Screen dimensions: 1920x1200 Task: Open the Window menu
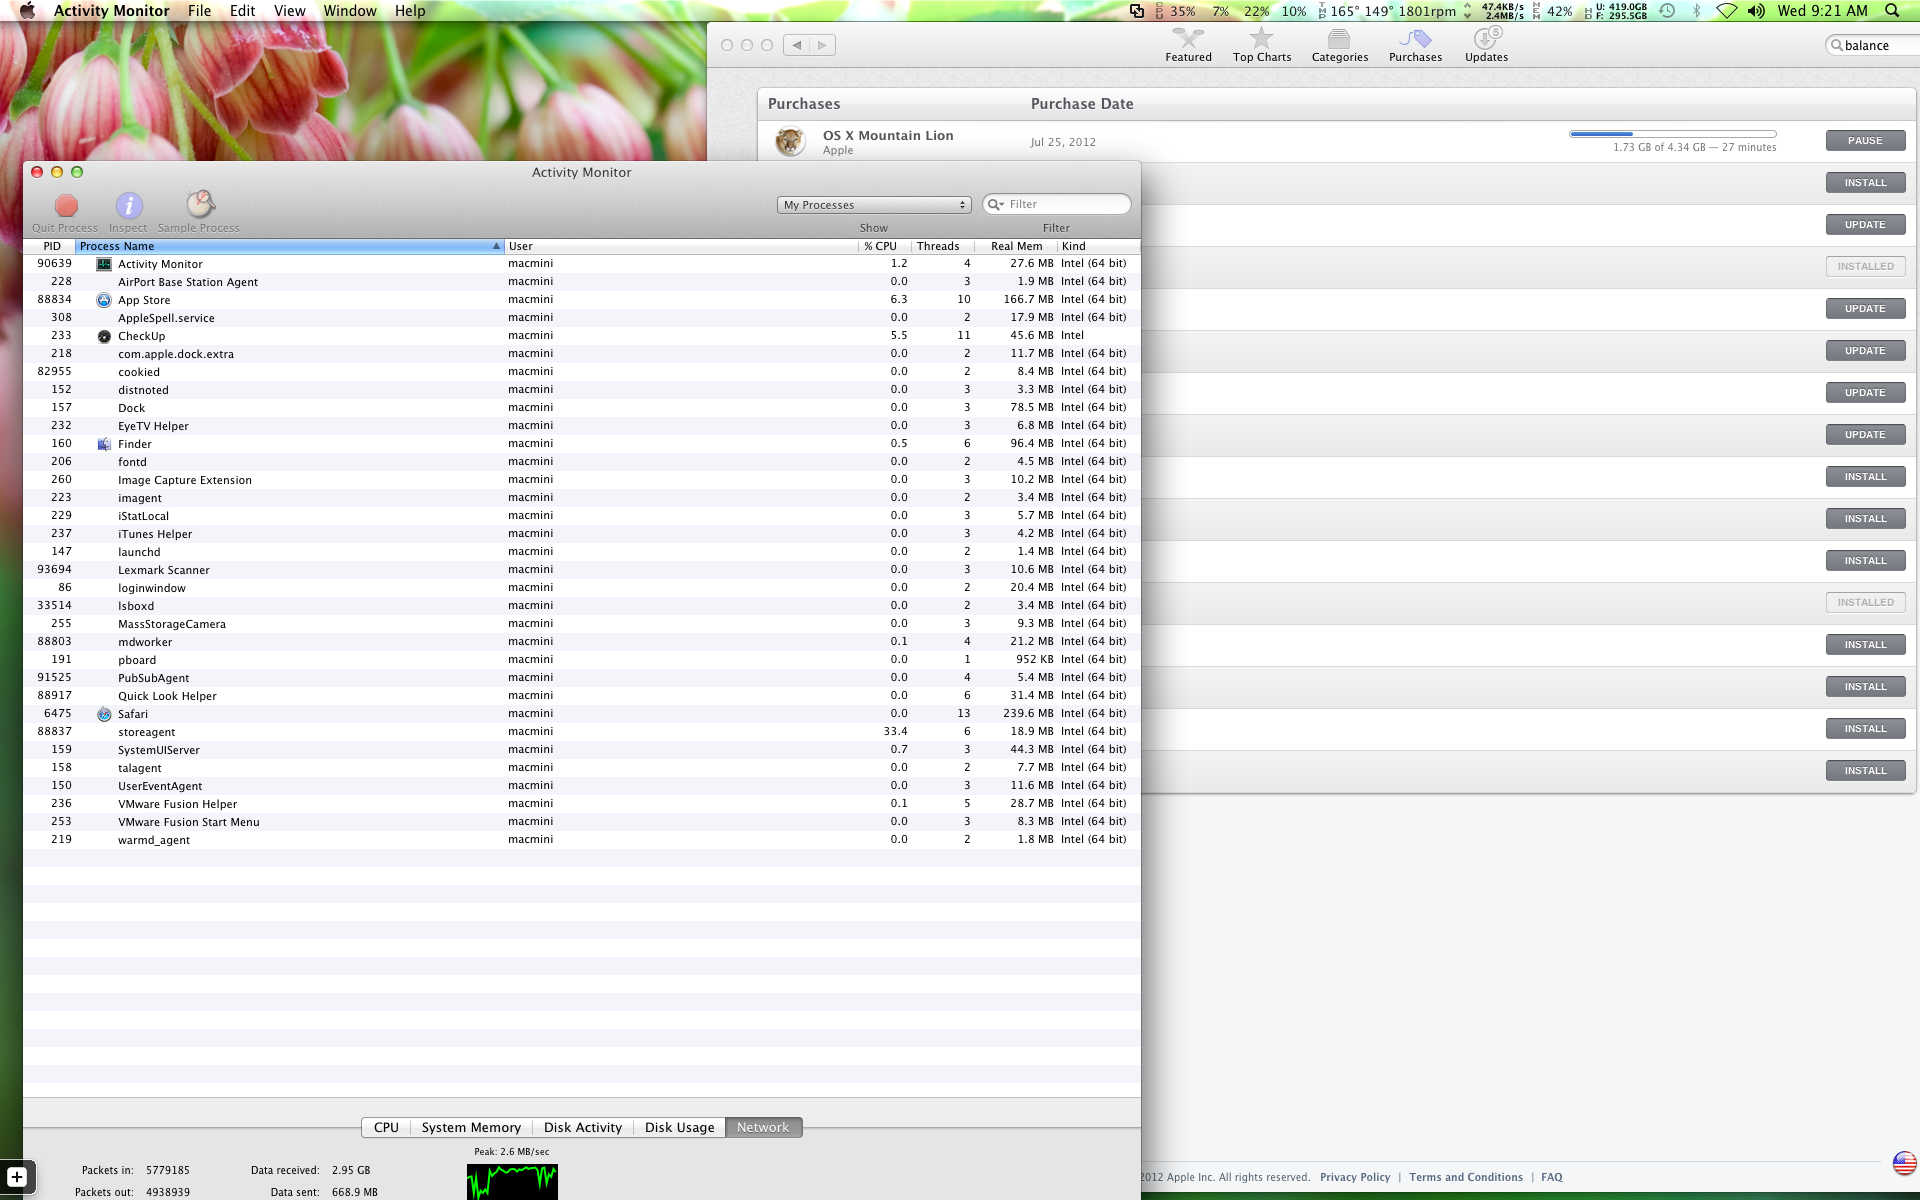[349, 11]
